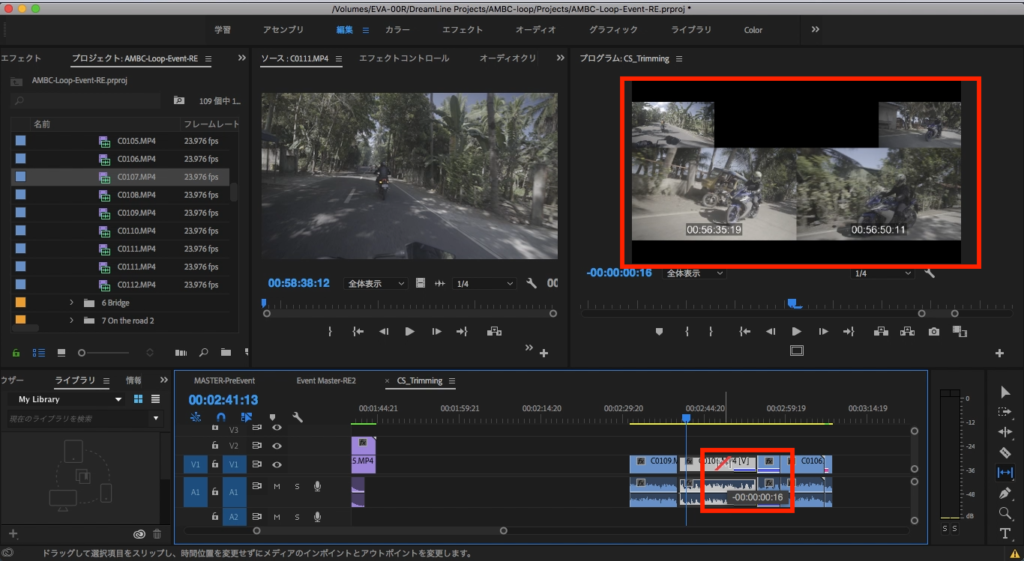Switch to the Event Master-RE2 sequence tab

pyautogui.click(x=325, y=381)
